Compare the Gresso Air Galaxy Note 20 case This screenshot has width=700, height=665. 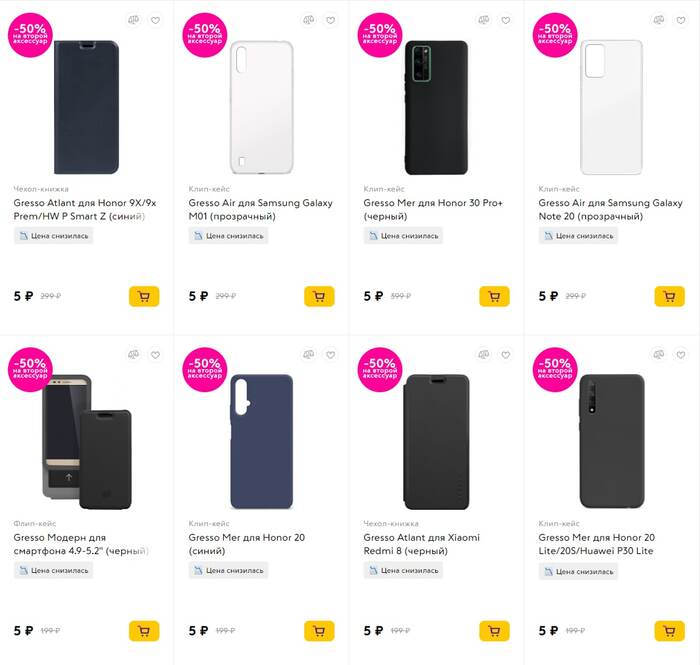tap(659, 20)
